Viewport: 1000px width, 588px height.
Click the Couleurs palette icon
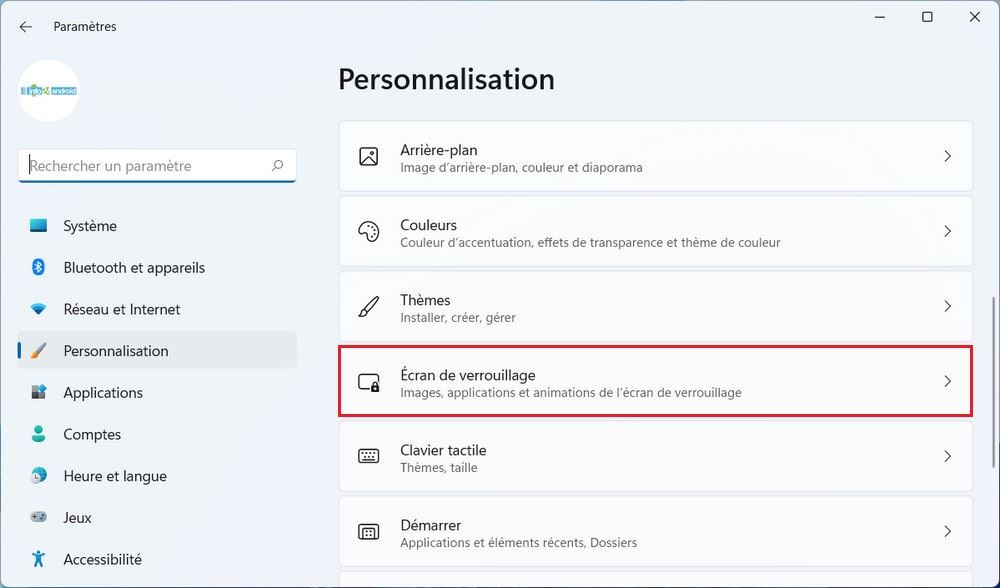pyautogui.click(x=368, y=232)
